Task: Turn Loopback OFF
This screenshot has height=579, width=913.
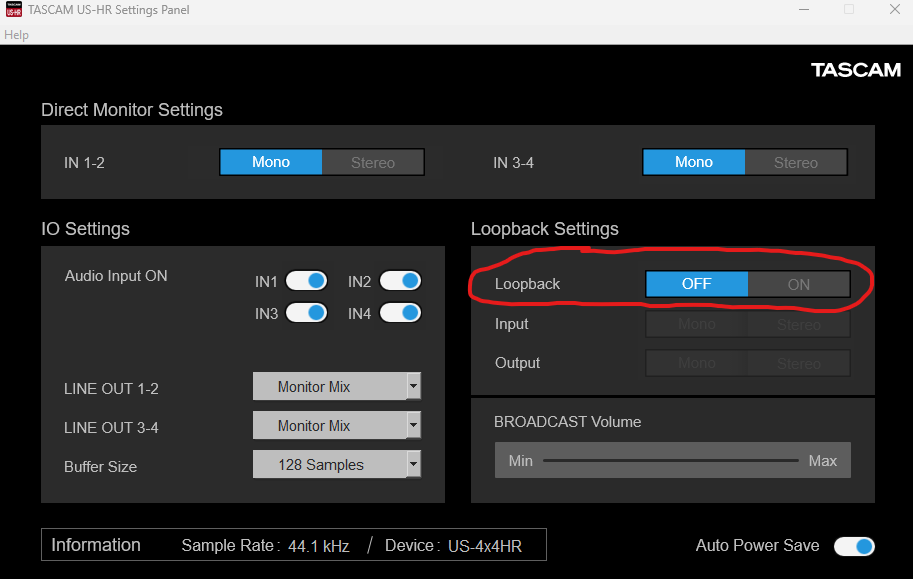Action: click(696, 284)
